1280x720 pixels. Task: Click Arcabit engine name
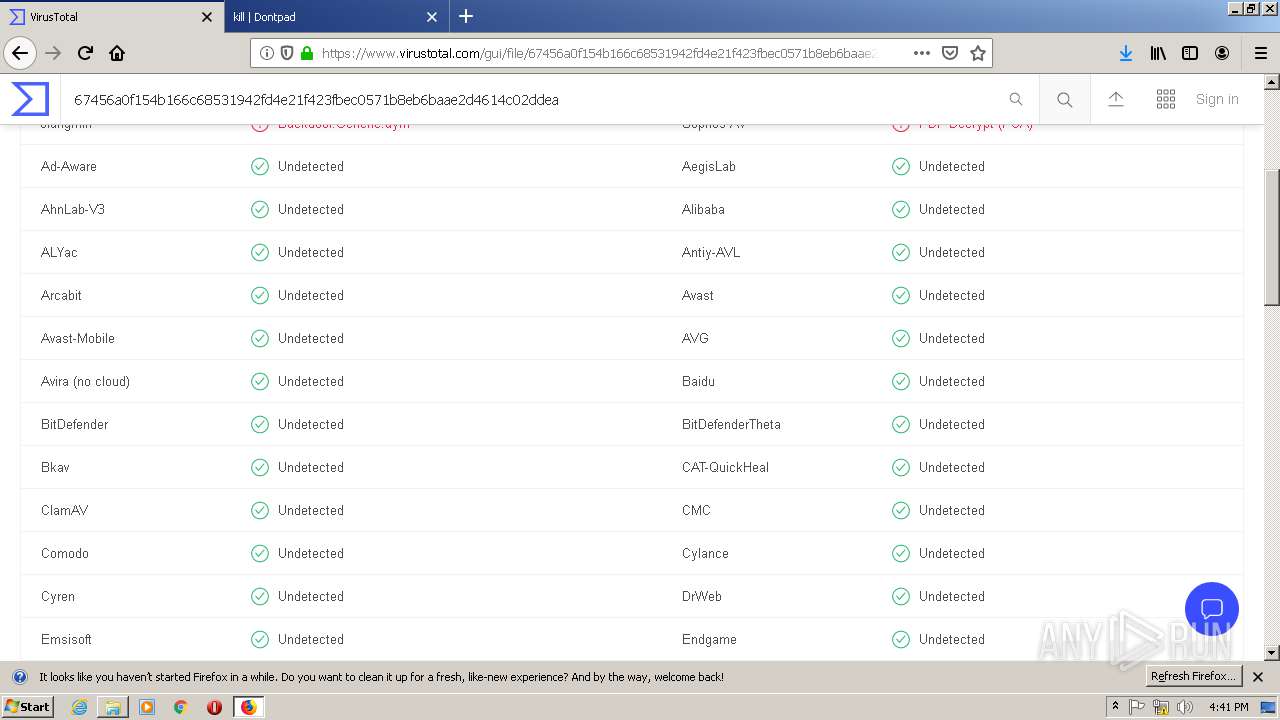(61, 295)
